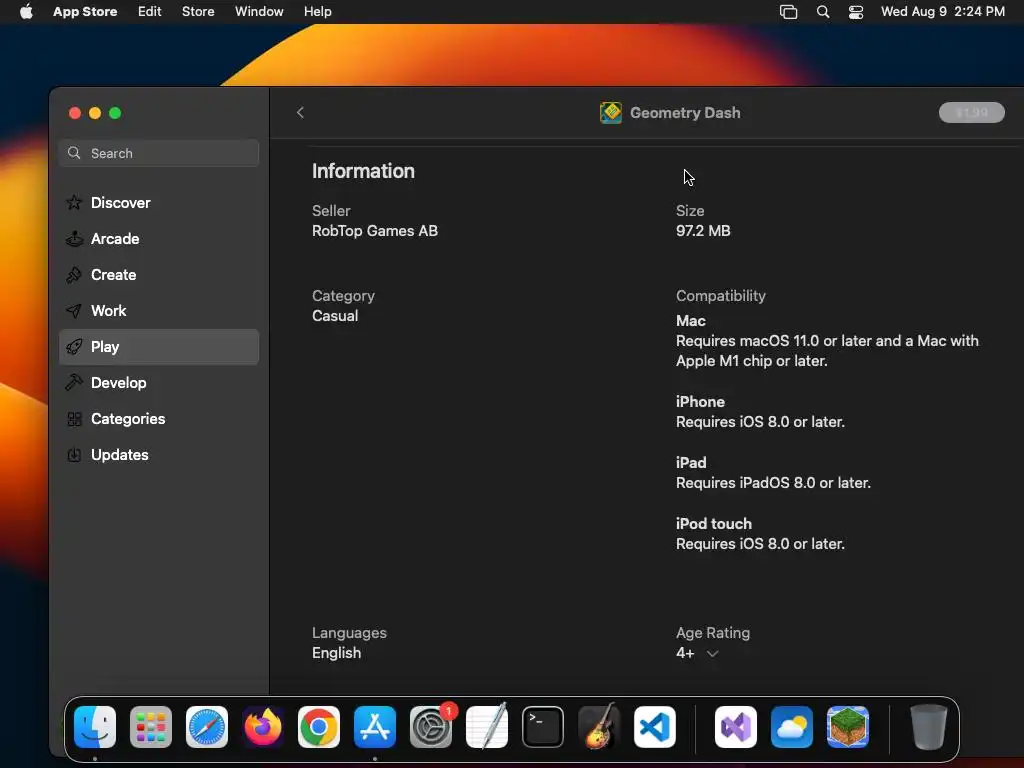The width and height of the screenshot is (1024, 768).
Task: Open the Work section
Action: click(159, 310)
